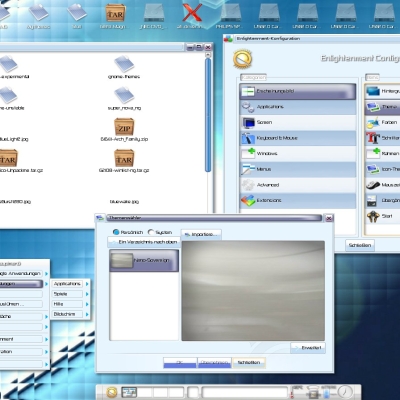This screenshot has width=400, height=400.
Task: Expand the Bildschirm submenu arrow
Action: click(87, 314)
